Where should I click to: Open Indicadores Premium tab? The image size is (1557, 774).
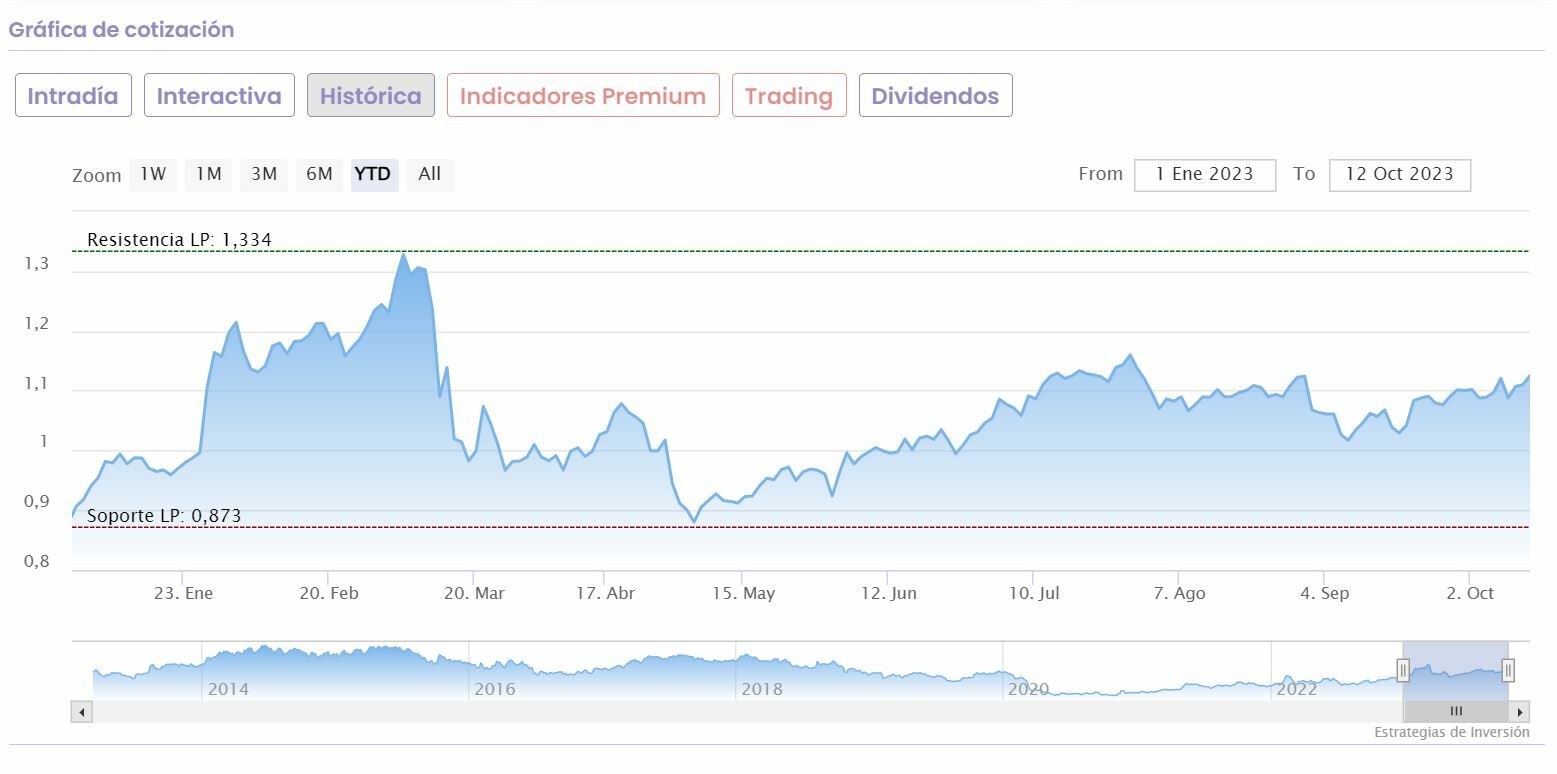point(583,96)
